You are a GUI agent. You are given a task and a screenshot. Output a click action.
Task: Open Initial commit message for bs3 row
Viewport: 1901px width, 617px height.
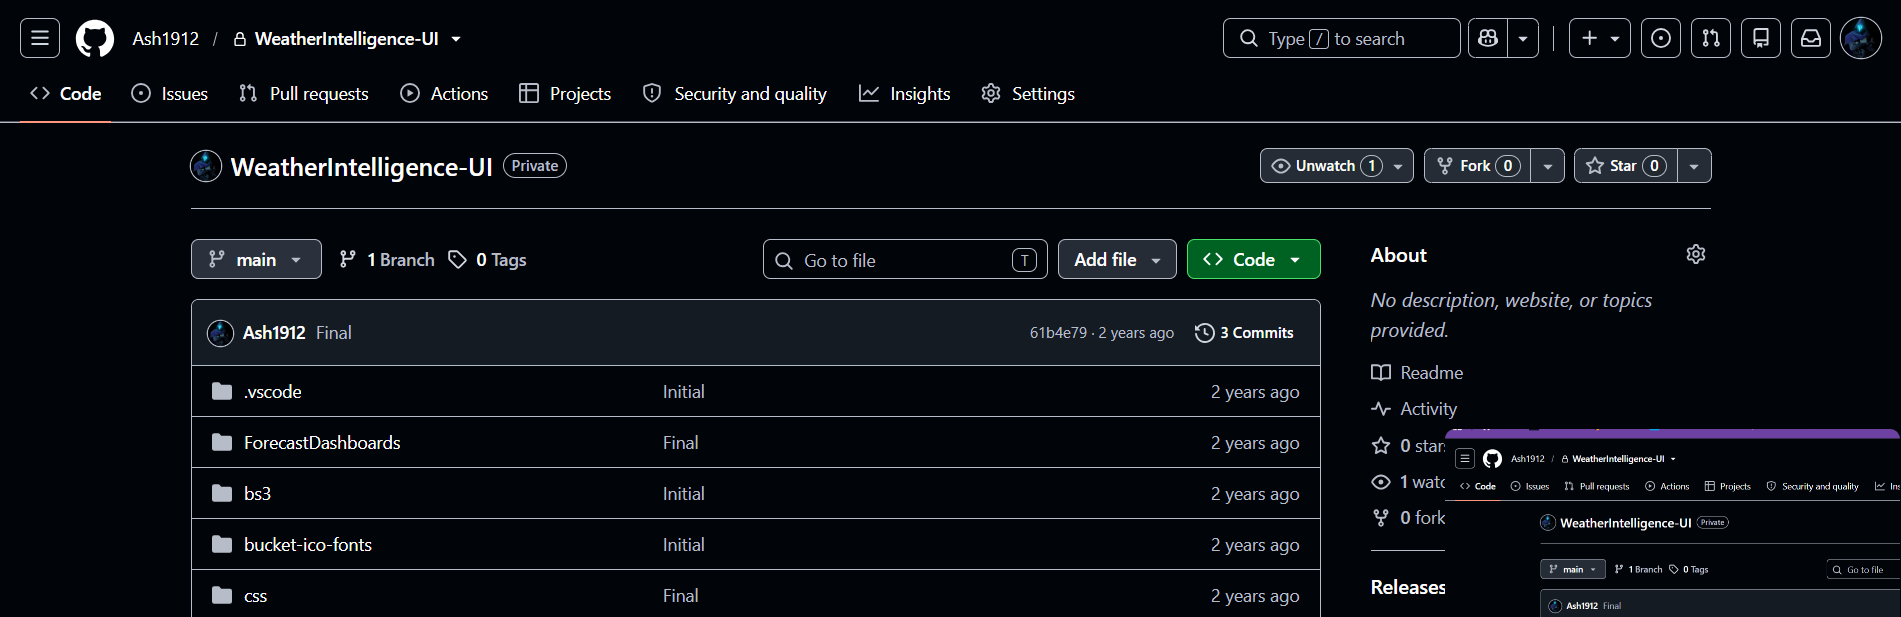point(684,494)
